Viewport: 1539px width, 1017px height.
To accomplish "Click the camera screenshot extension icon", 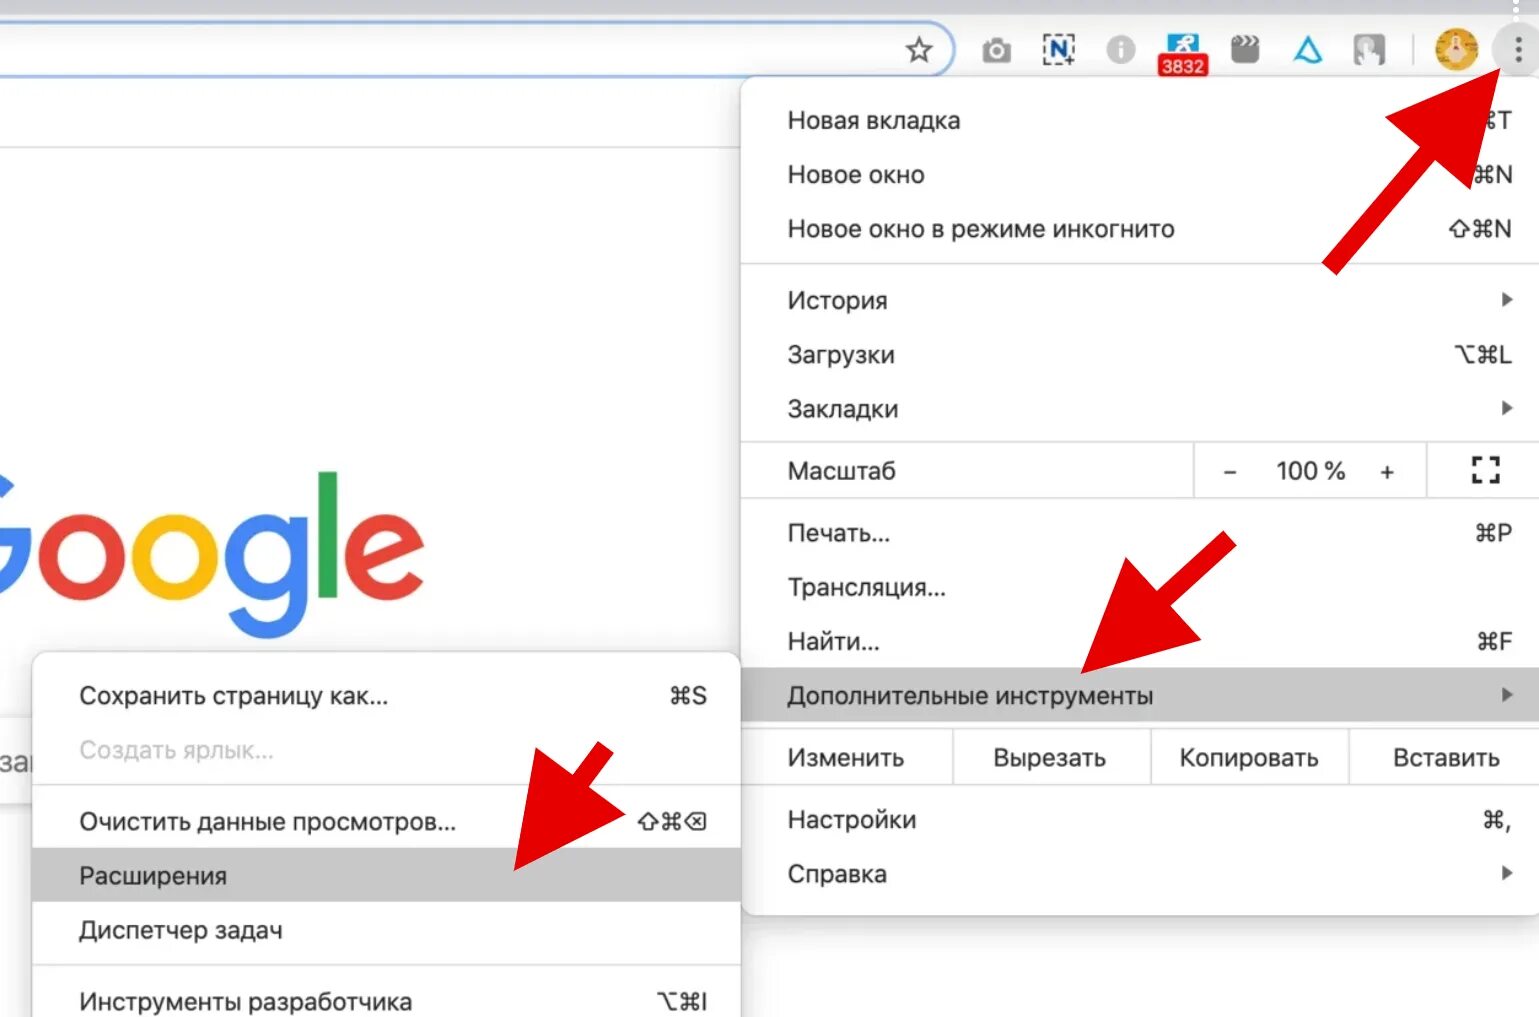I will pyautogui.click(x=996, y=50).
